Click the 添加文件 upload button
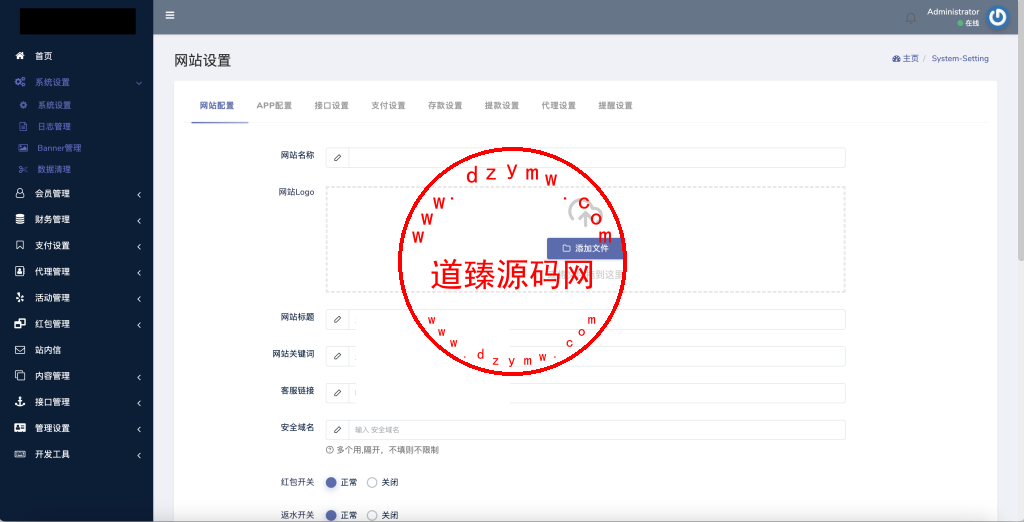 pyautogui.click(x=584, y=248)
